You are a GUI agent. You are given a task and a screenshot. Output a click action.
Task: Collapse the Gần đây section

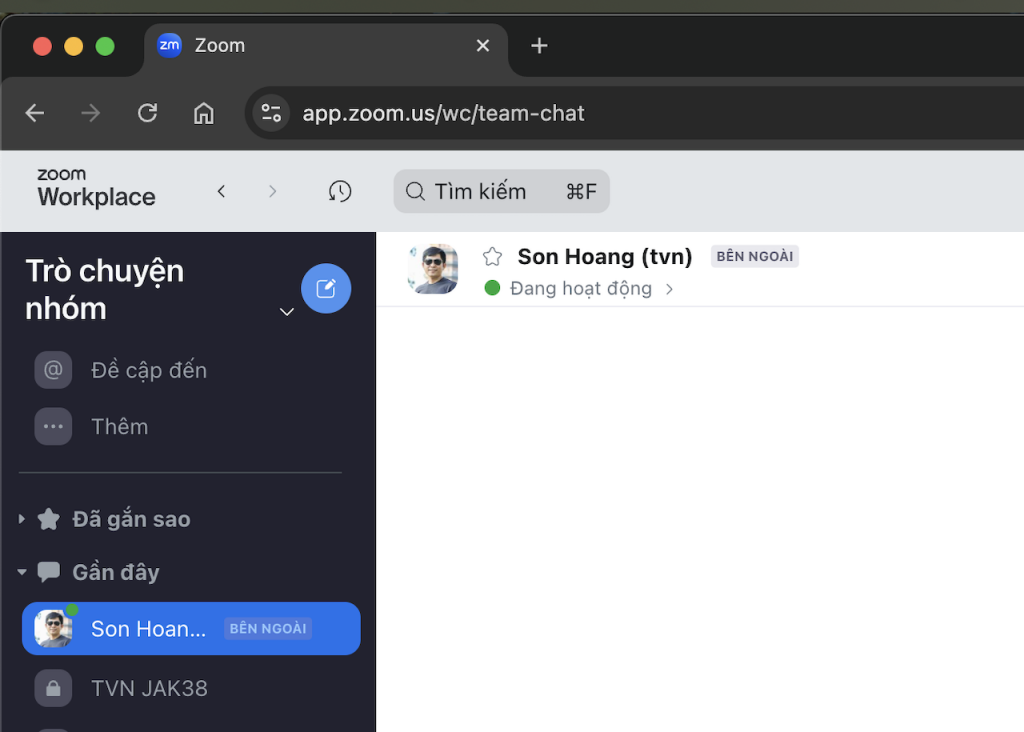22,572
